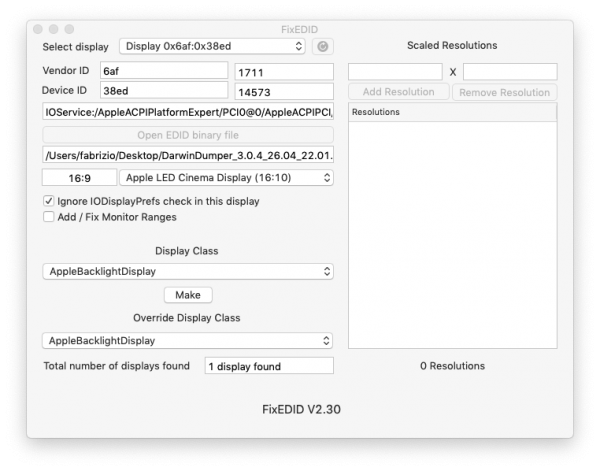Click the Device ID decimal field 14573

pyautogui.click(x=284, y=92)
